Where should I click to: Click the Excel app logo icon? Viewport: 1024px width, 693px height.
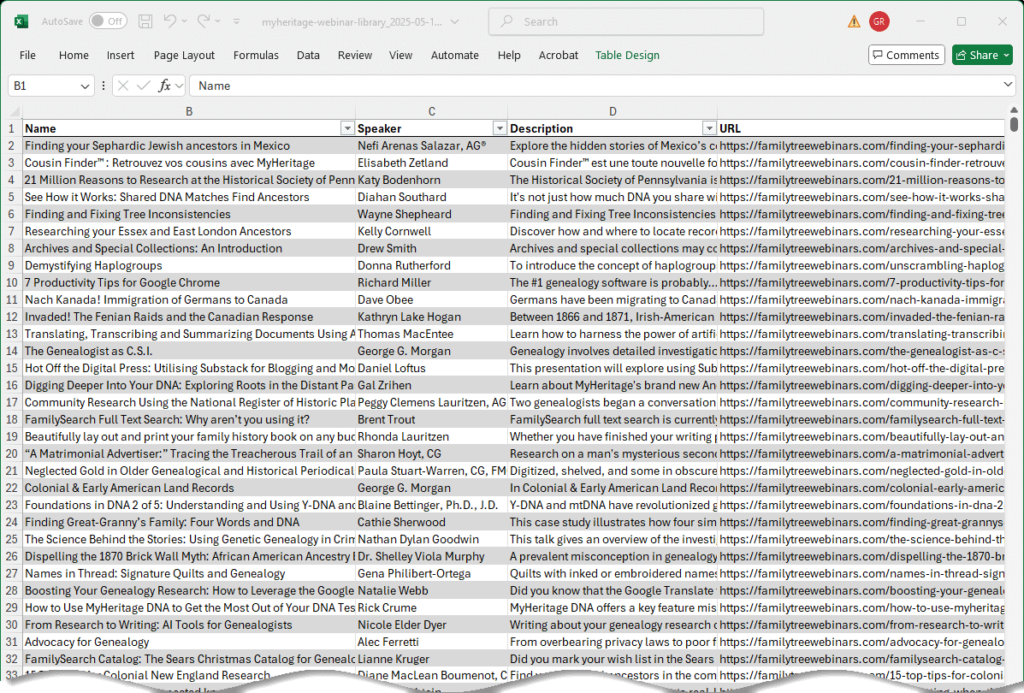coord(22,21)
